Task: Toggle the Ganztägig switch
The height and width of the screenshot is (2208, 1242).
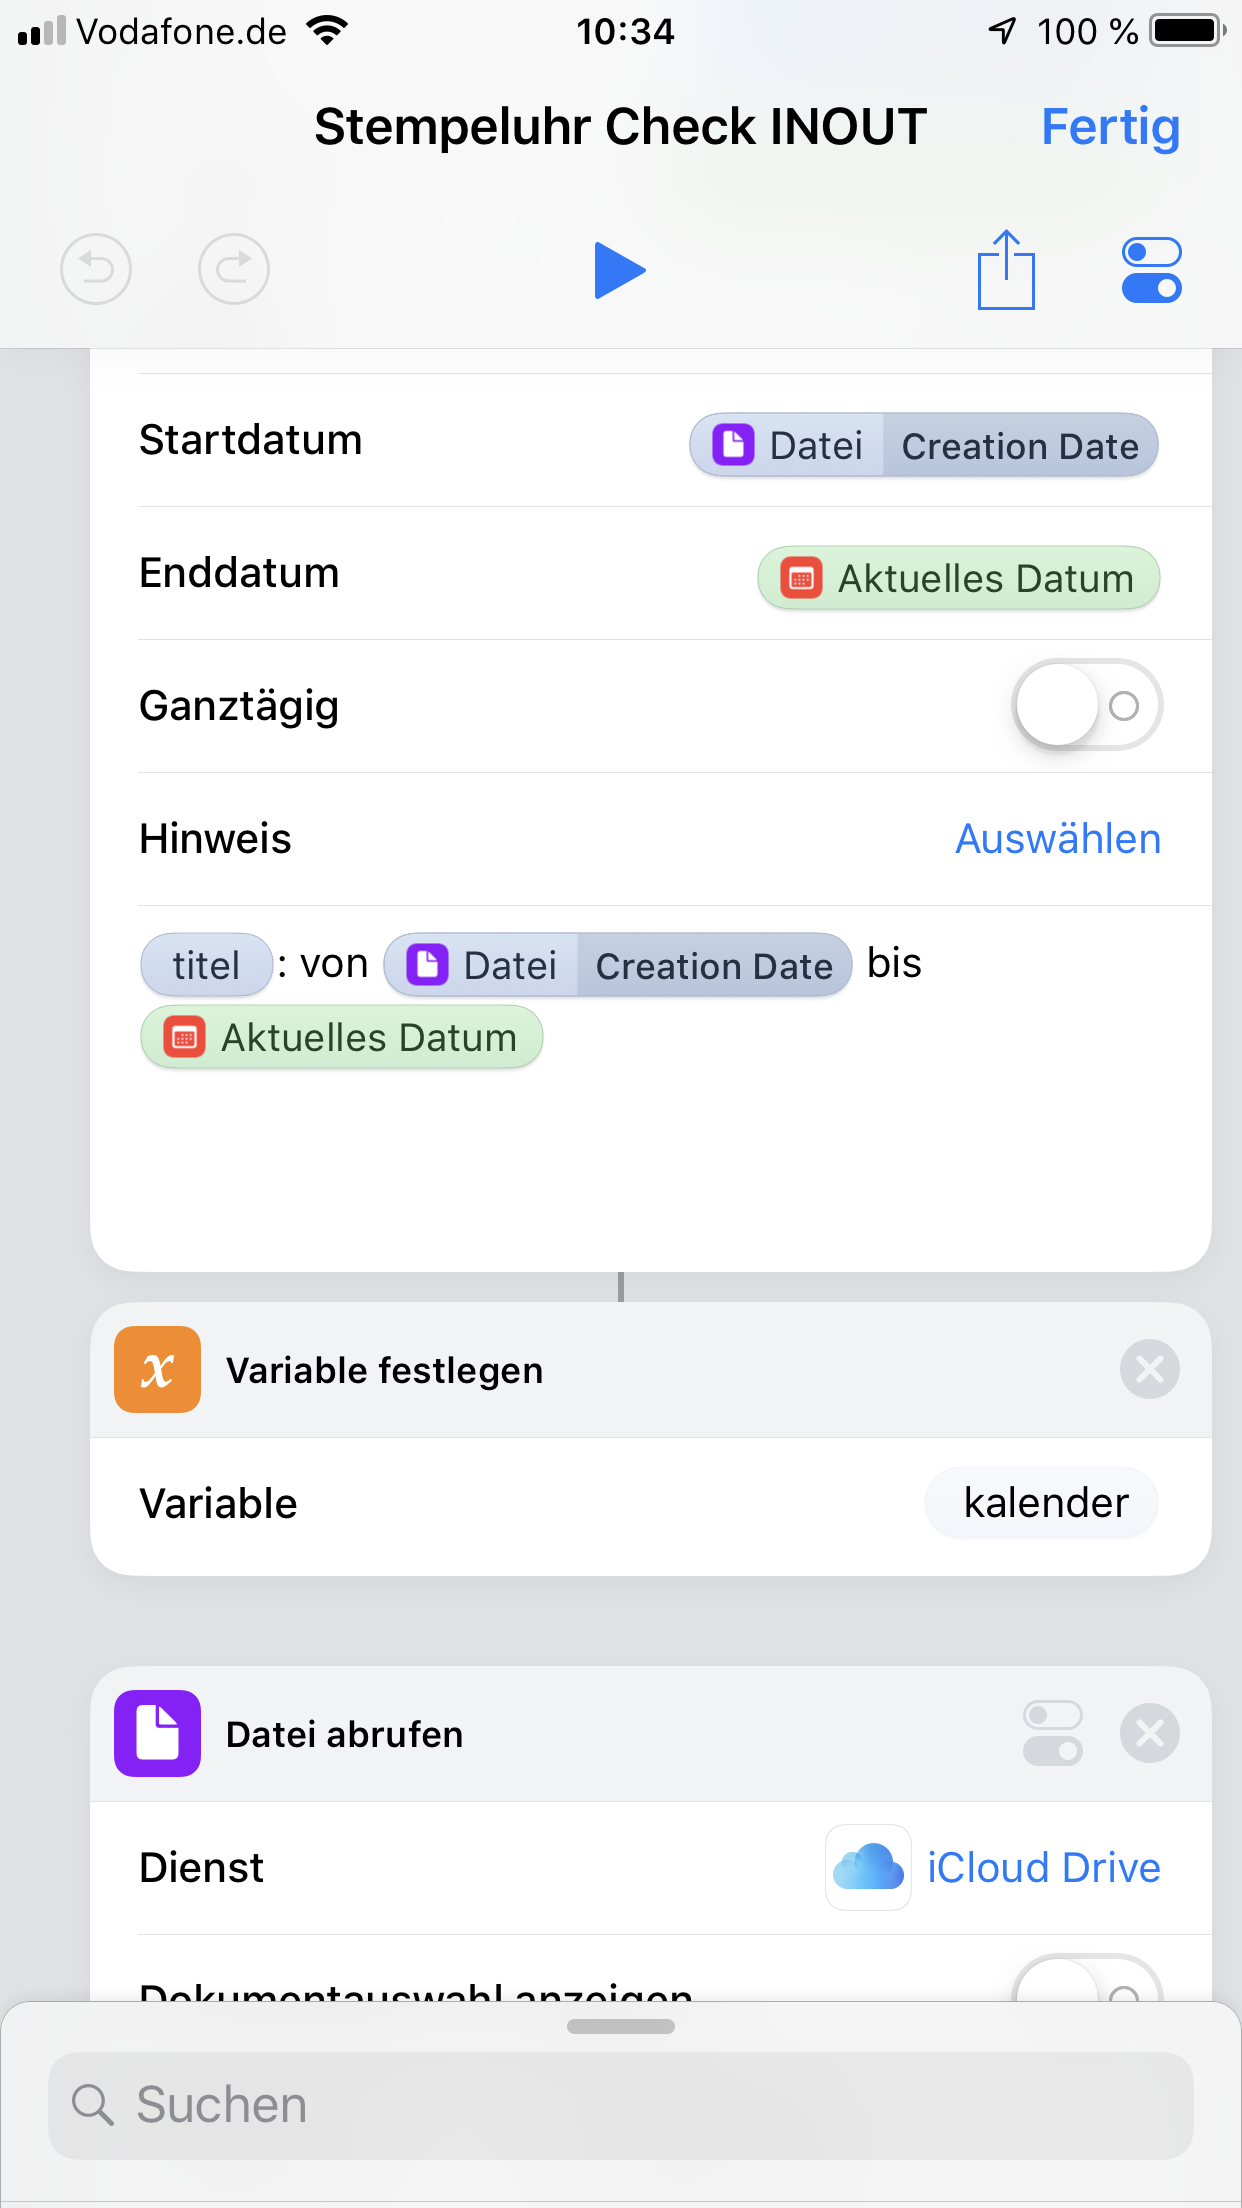Action: pos(1087,705)
